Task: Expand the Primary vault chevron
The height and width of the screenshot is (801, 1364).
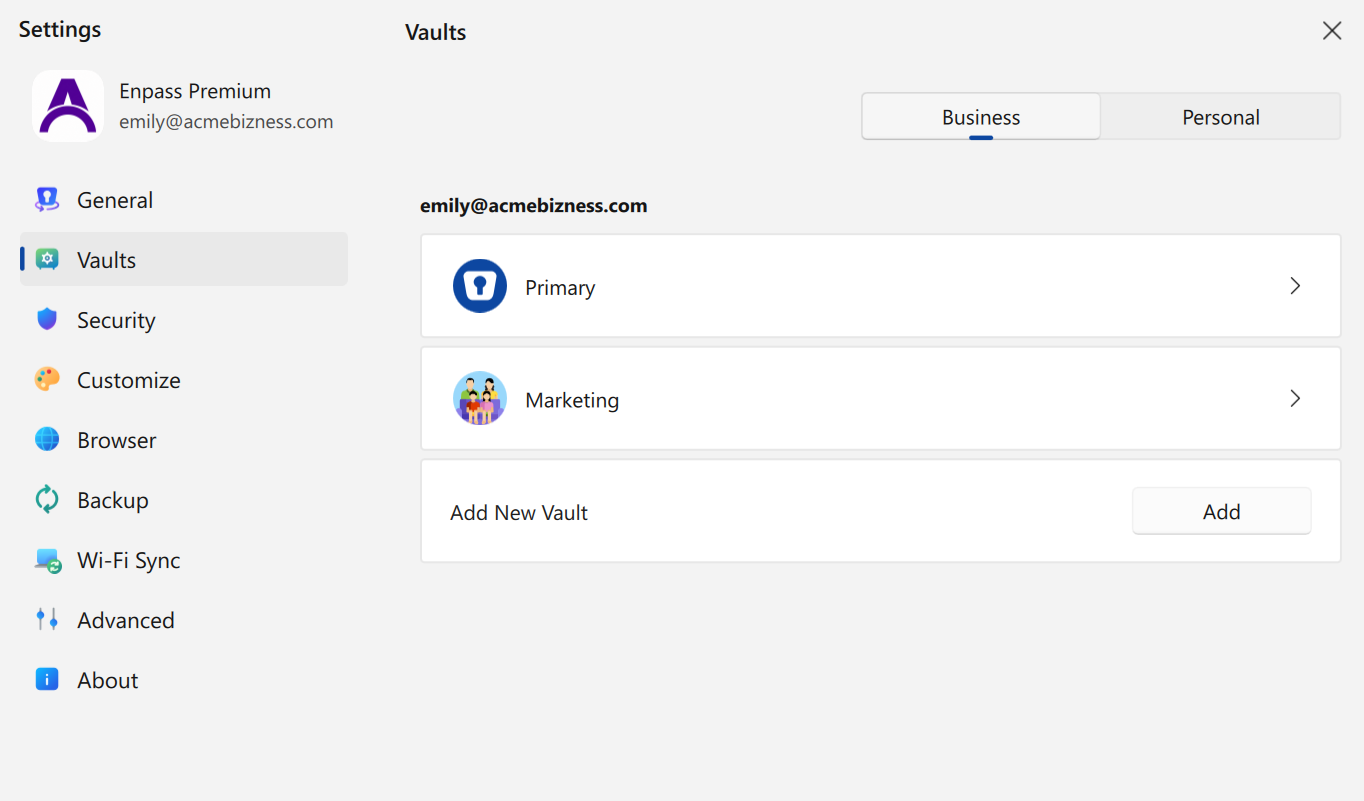Action: [1295, 286]
